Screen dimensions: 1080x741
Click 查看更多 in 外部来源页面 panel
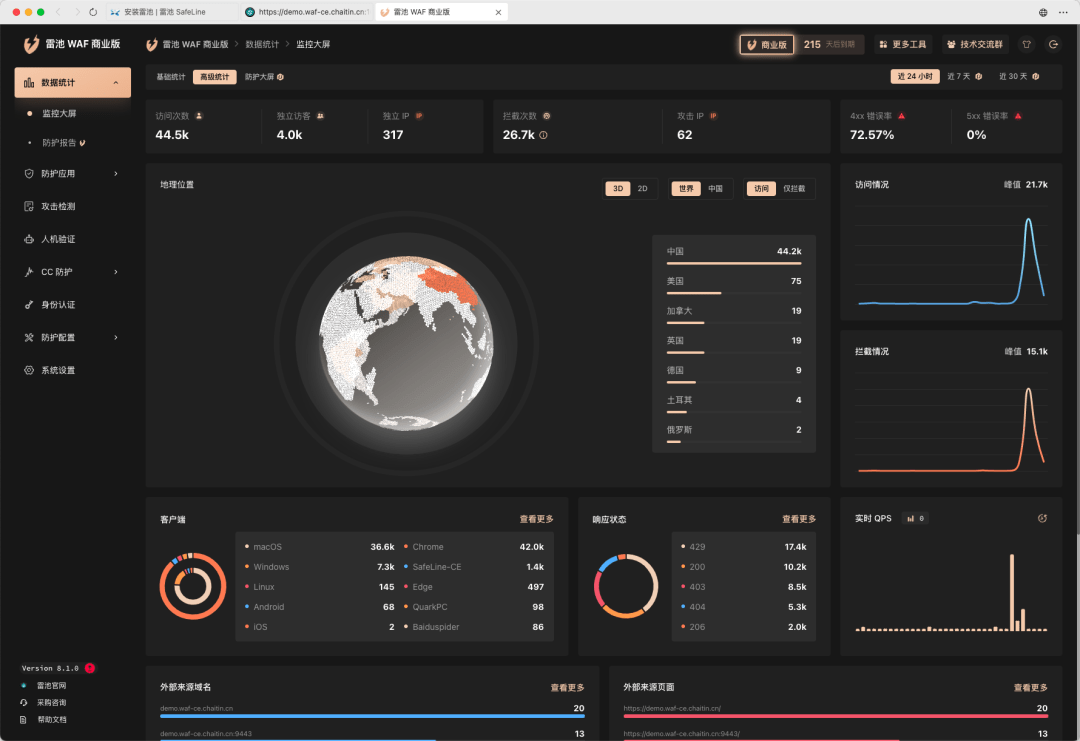[1030, 687]
